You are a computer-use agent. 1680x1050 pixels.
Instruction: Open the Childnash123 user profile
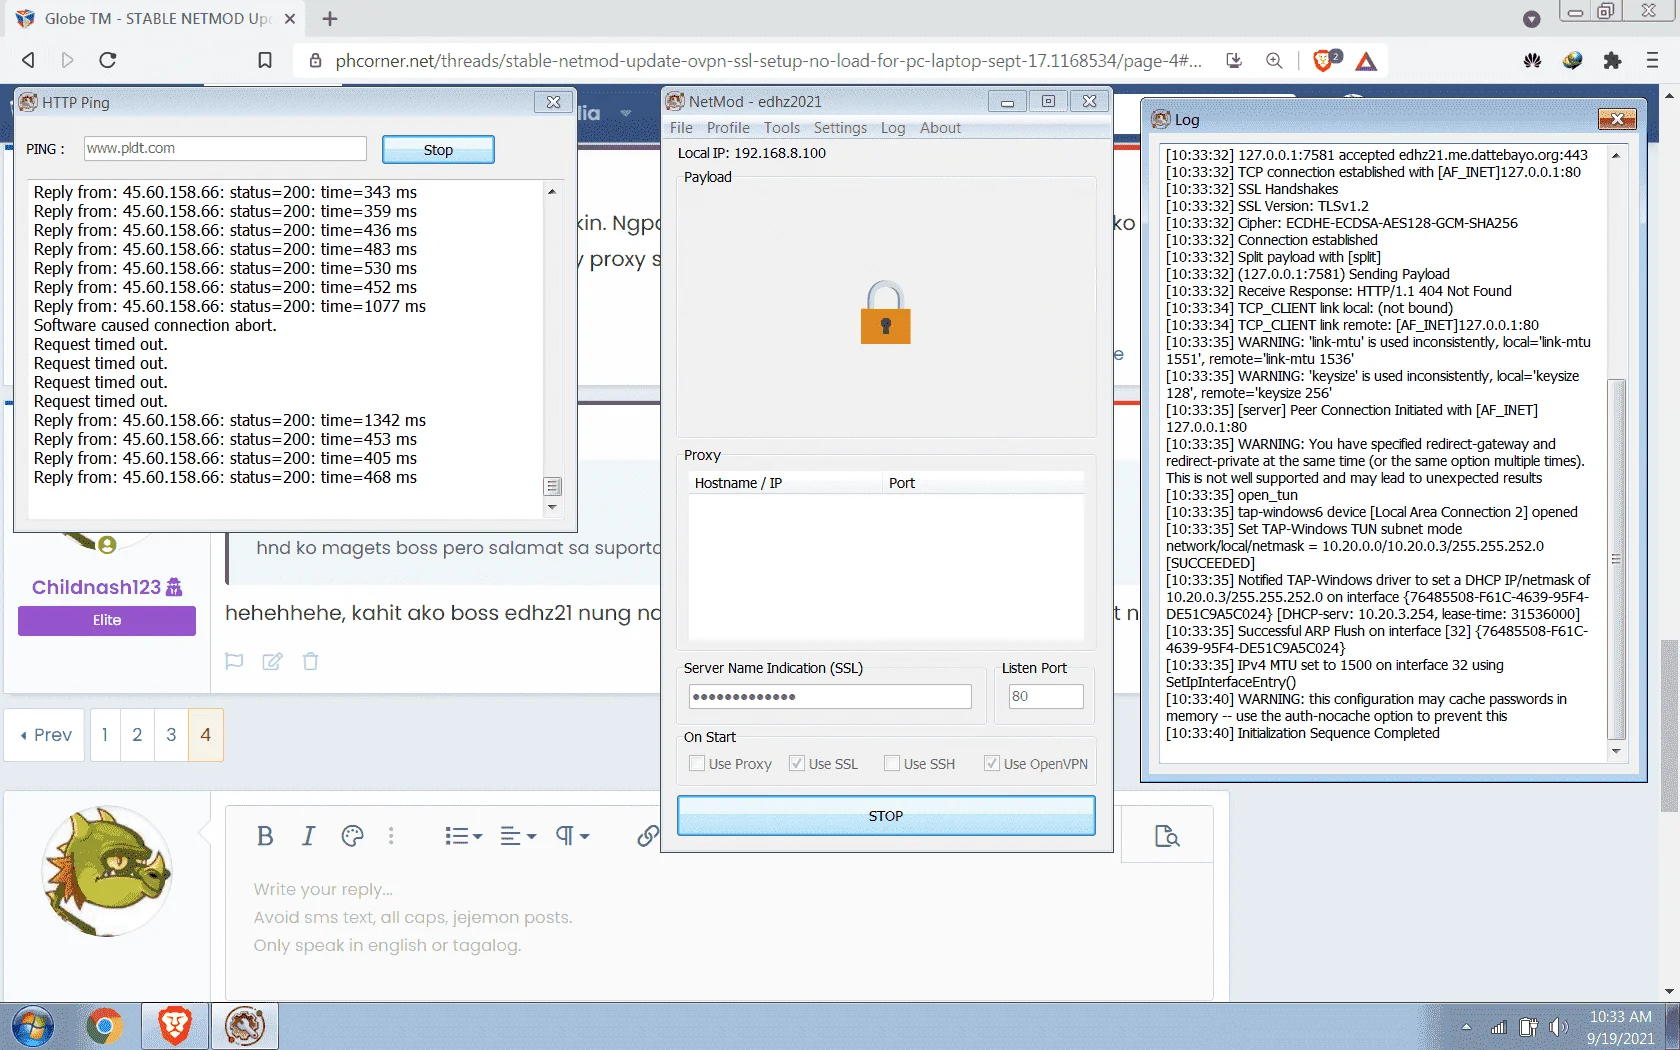pos(96,587)
